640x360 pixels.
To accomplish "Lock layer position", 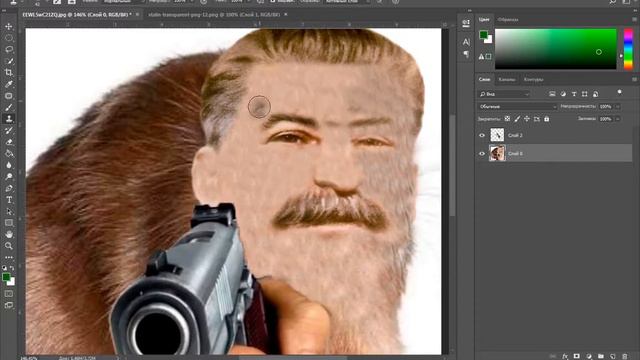I will [x=527, y=119].
